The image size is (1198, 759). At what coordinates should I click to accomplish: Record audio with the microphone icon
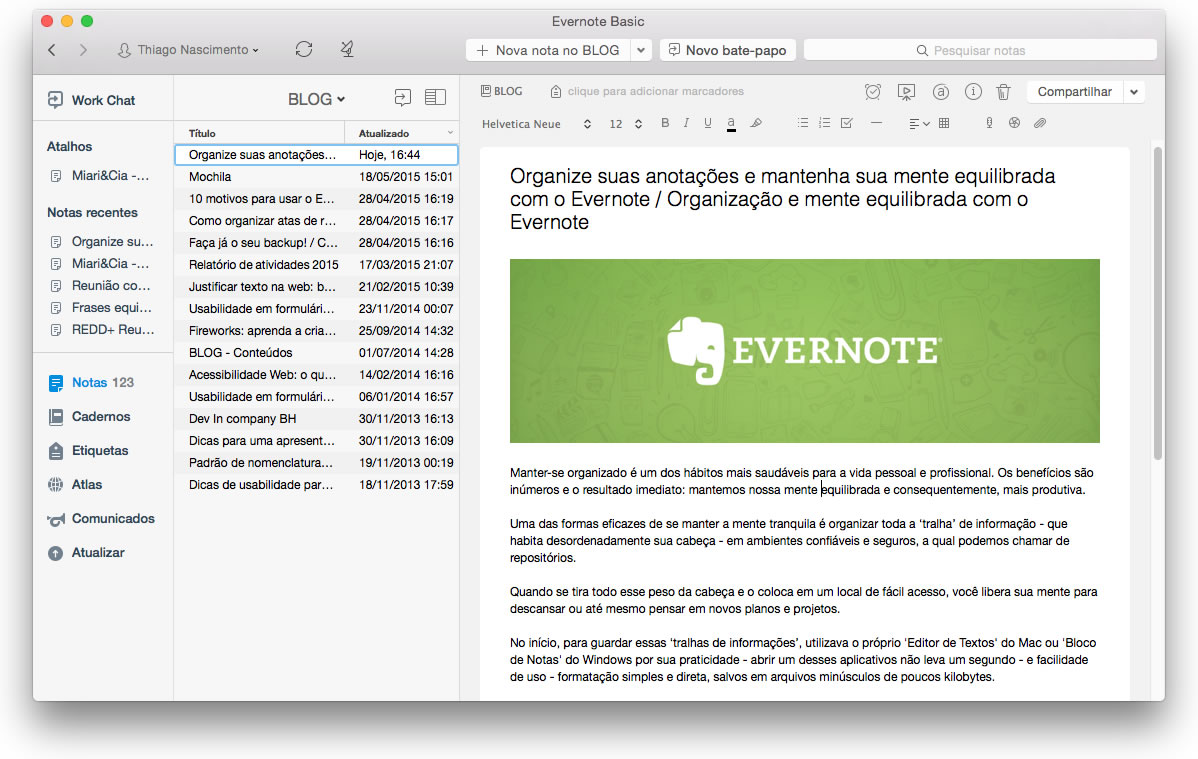[x=989, y=124]
